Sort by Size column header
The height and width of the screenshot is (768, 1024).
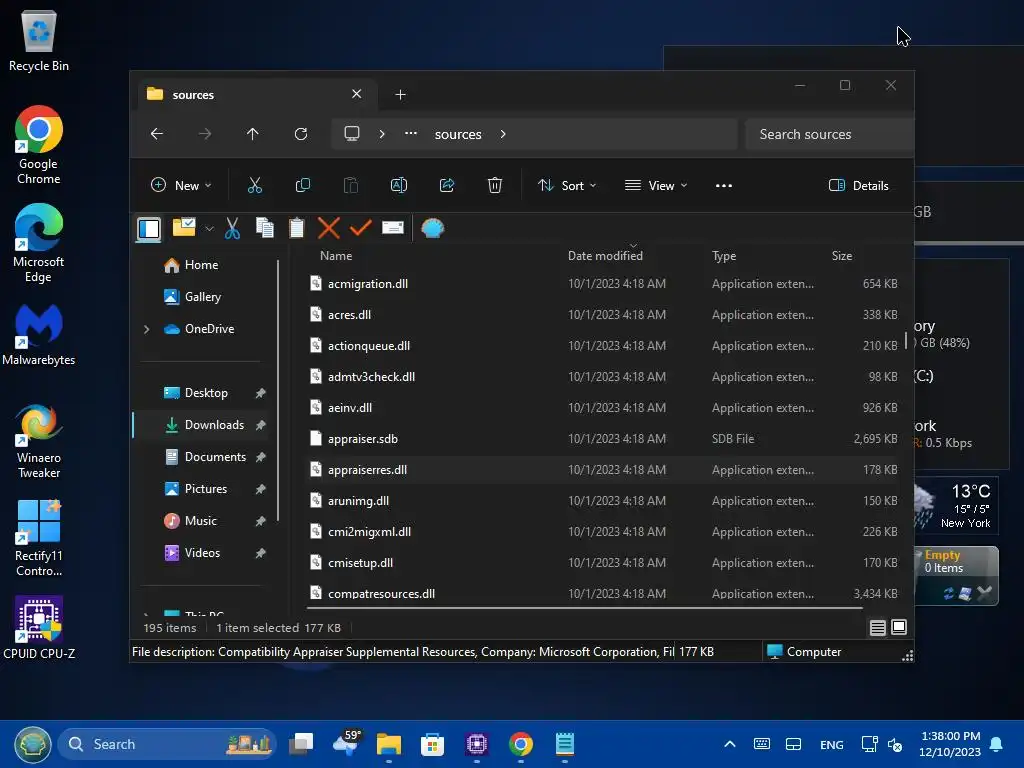(842, 256)
